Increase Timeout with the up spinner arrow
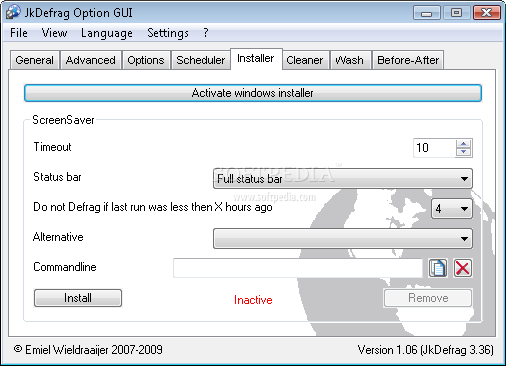The image size is (506, 366). 463,143
